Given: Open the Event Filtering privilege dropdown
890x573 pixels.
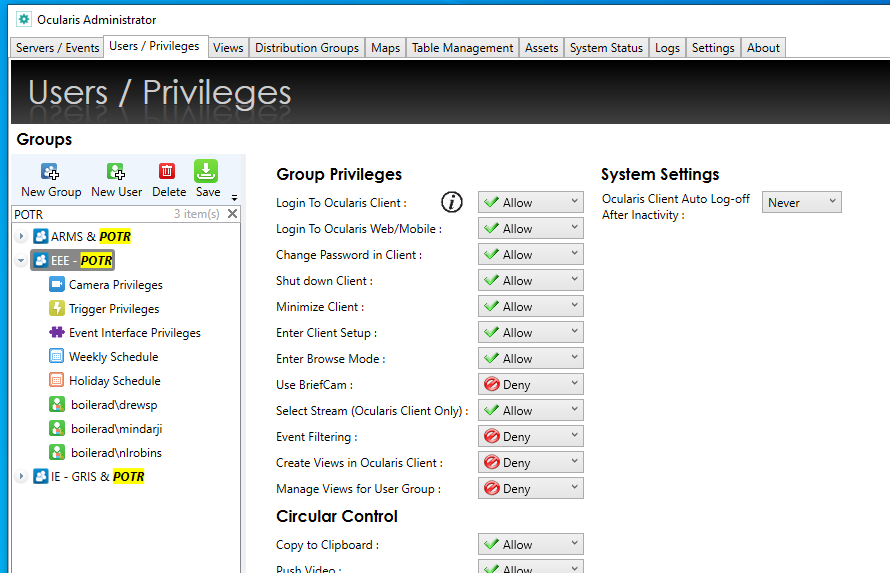Looking at the screenshot, I should [530, 437].
